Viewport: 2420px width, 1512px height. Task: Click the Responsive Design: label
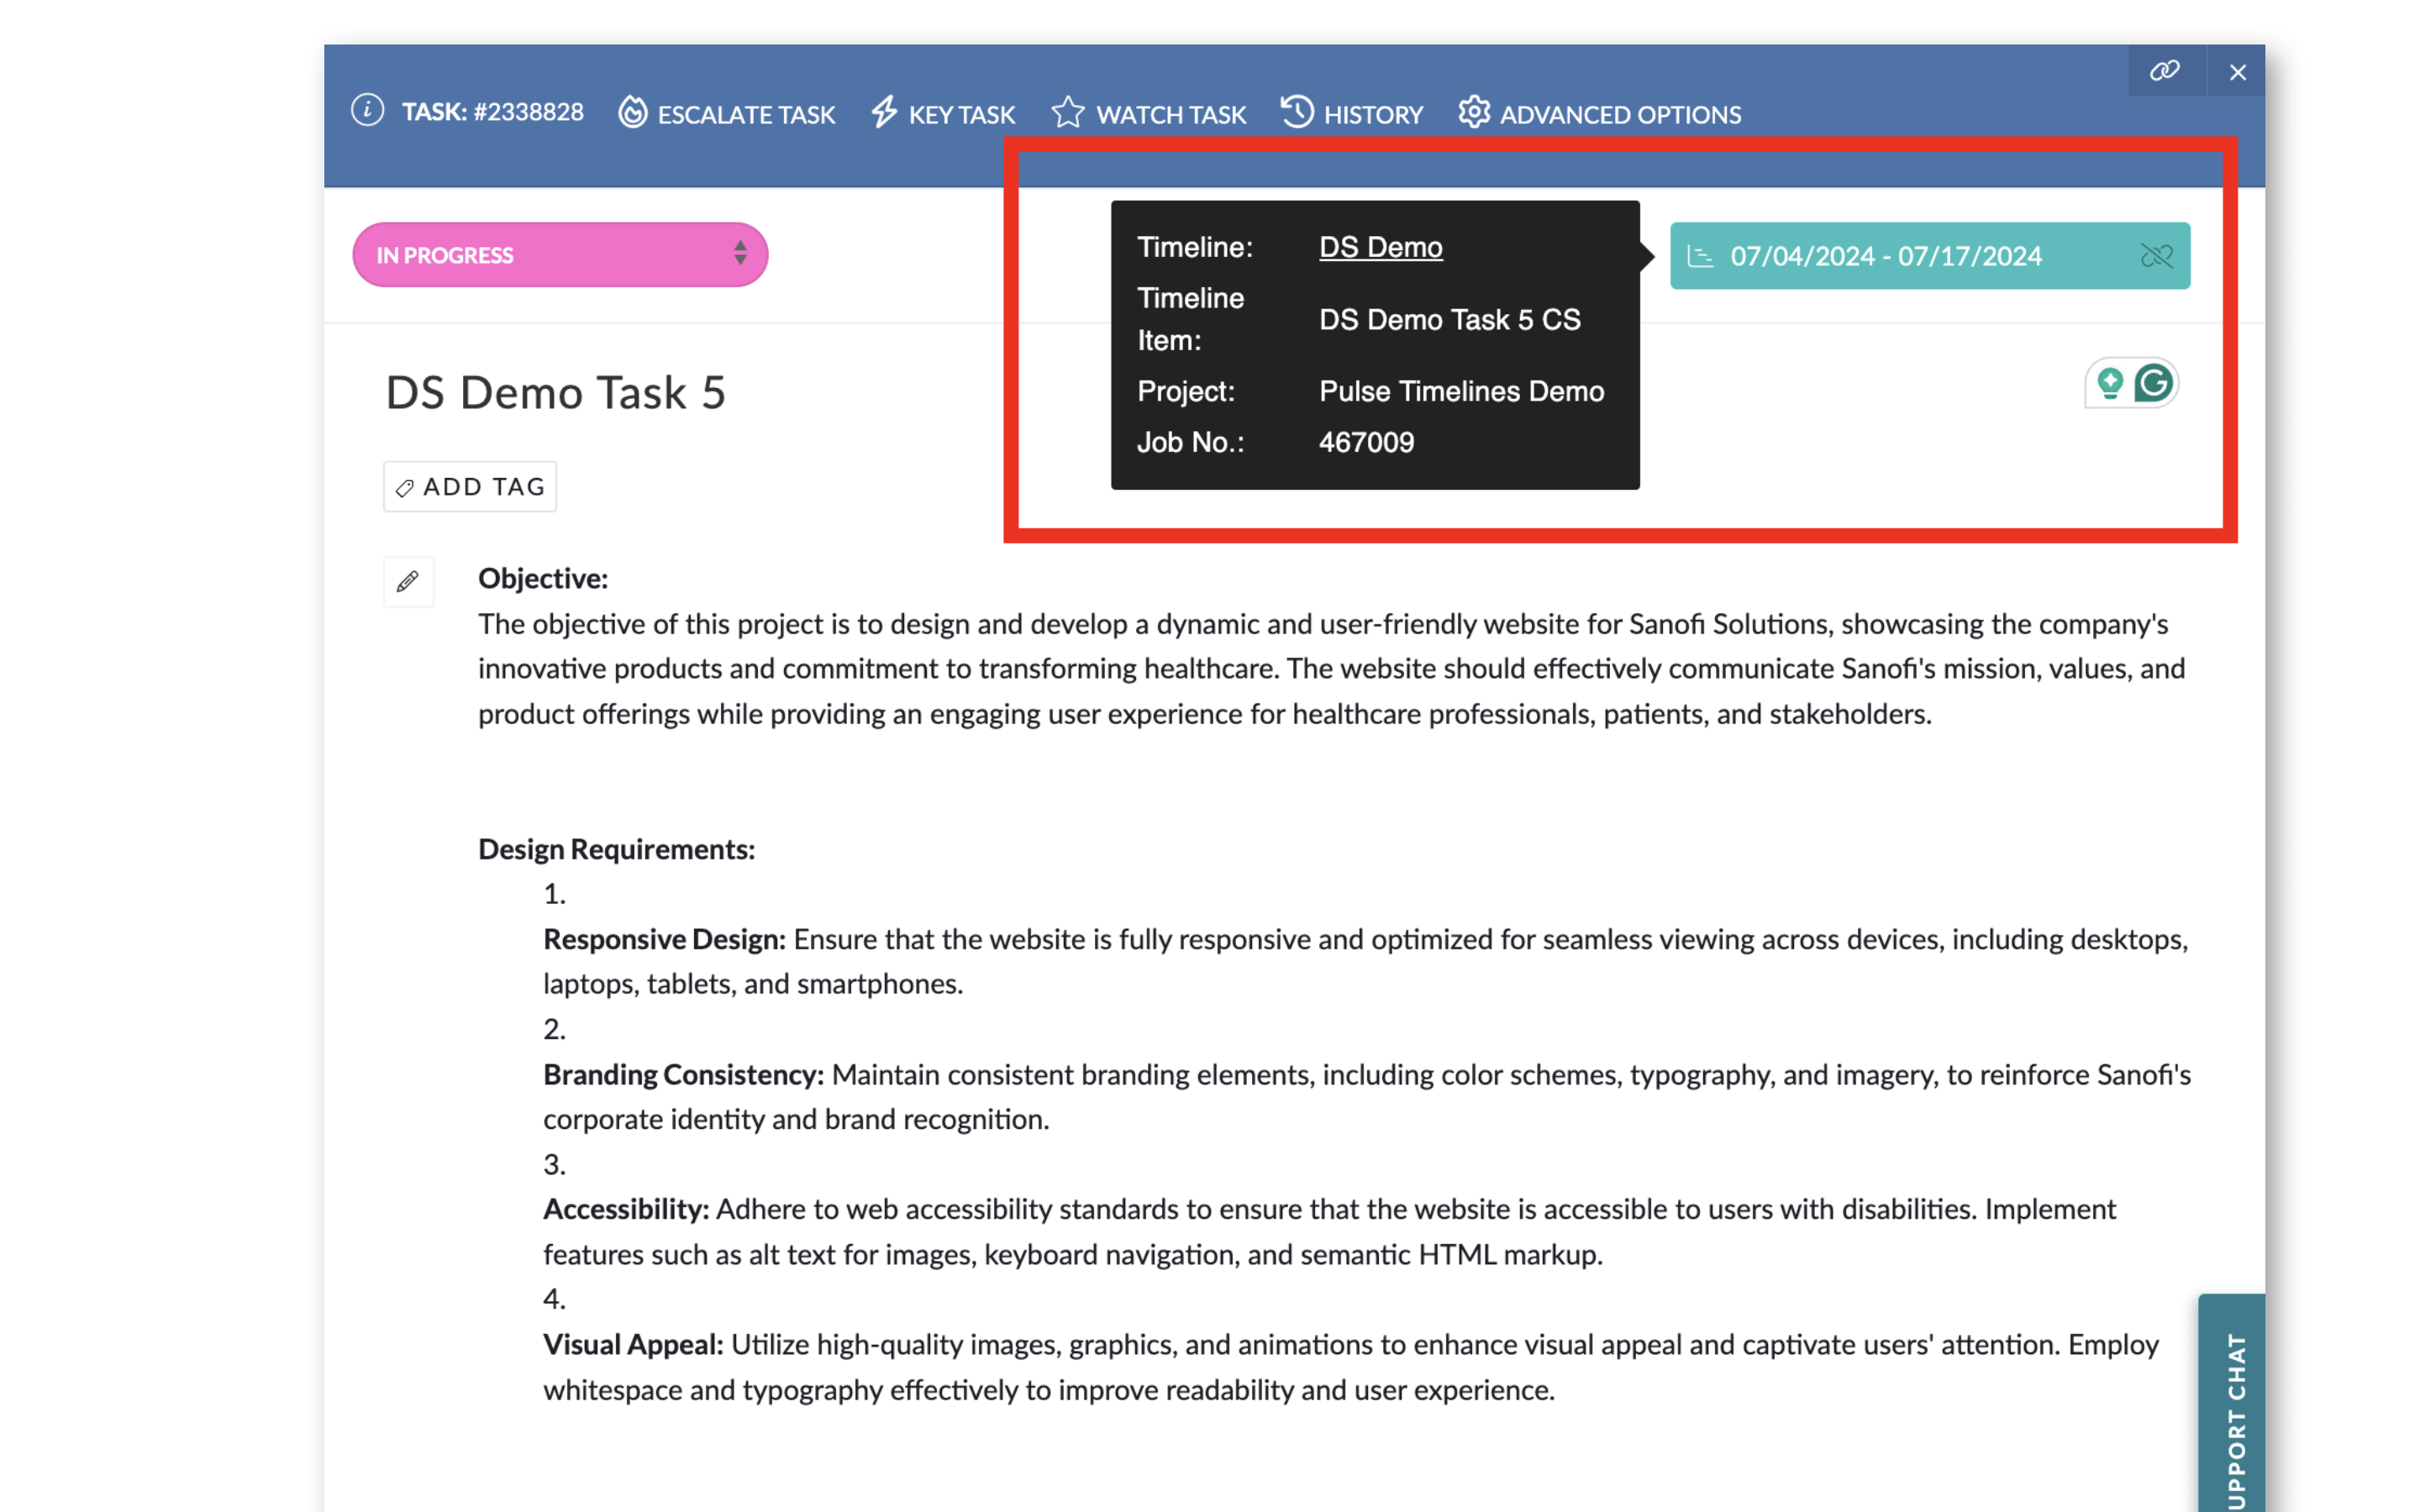pos(664,940)
